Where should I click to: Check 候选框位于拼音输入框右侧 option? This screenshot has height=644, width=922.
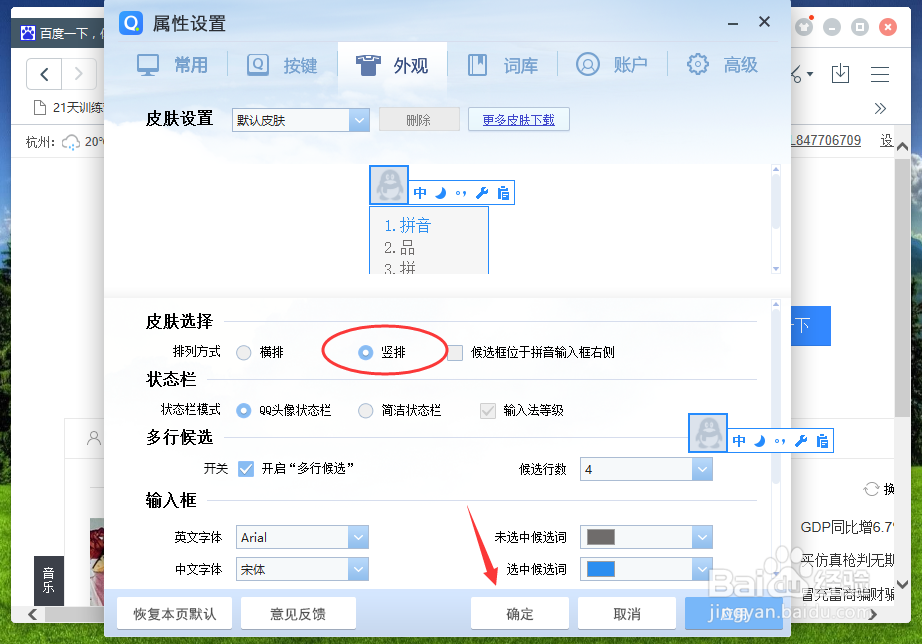(455, 352)
